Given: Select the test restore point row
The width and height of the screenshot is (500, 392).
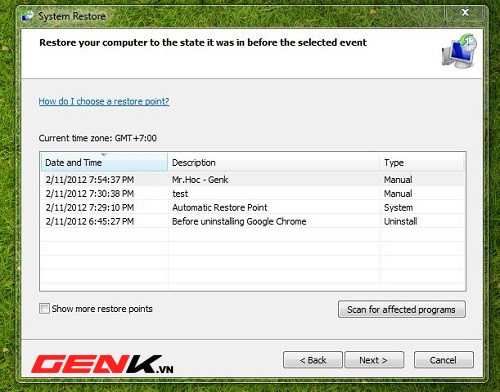Looking at the screenshot, I should click(x=252, y=194).
